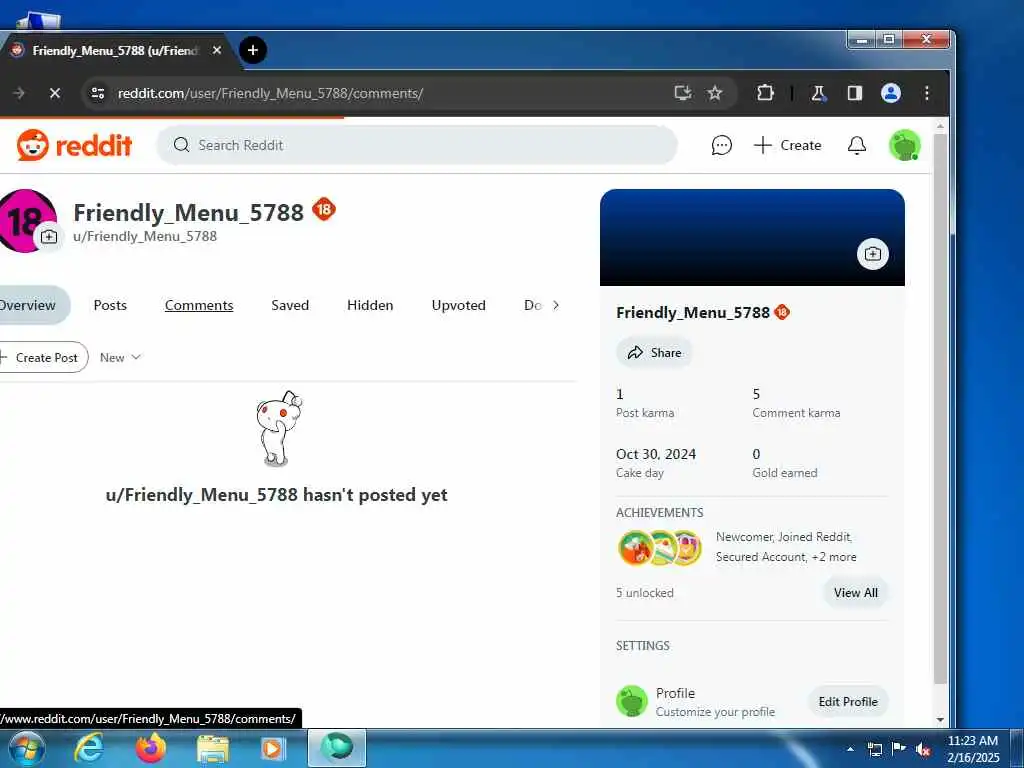1024x768 pixels.
Task: Bookmark this page with the star icon
Action: (715, 93)
